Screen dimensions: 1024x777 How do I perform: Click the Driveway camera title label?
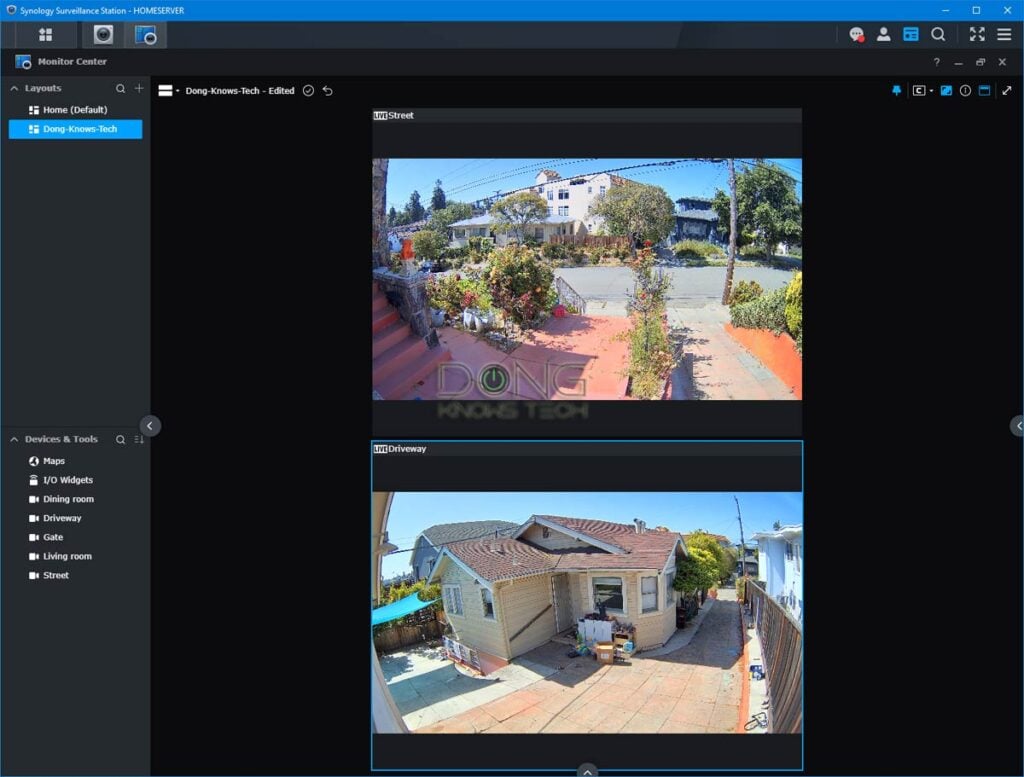407,449
